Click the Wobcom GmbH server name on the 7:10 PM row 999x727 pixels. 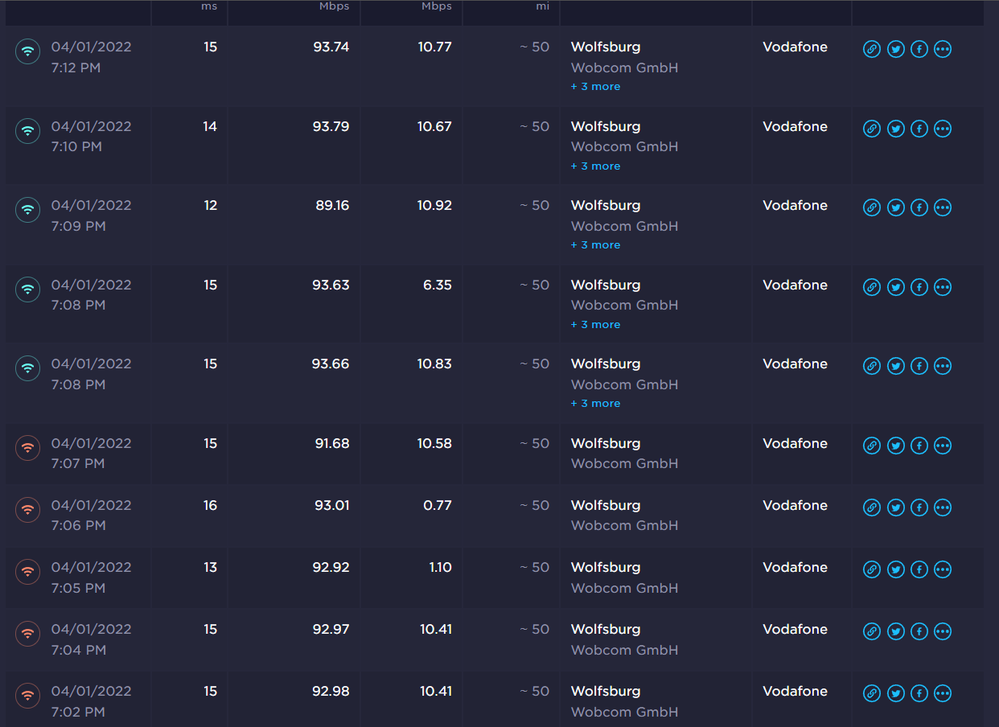tap(624, 146)
